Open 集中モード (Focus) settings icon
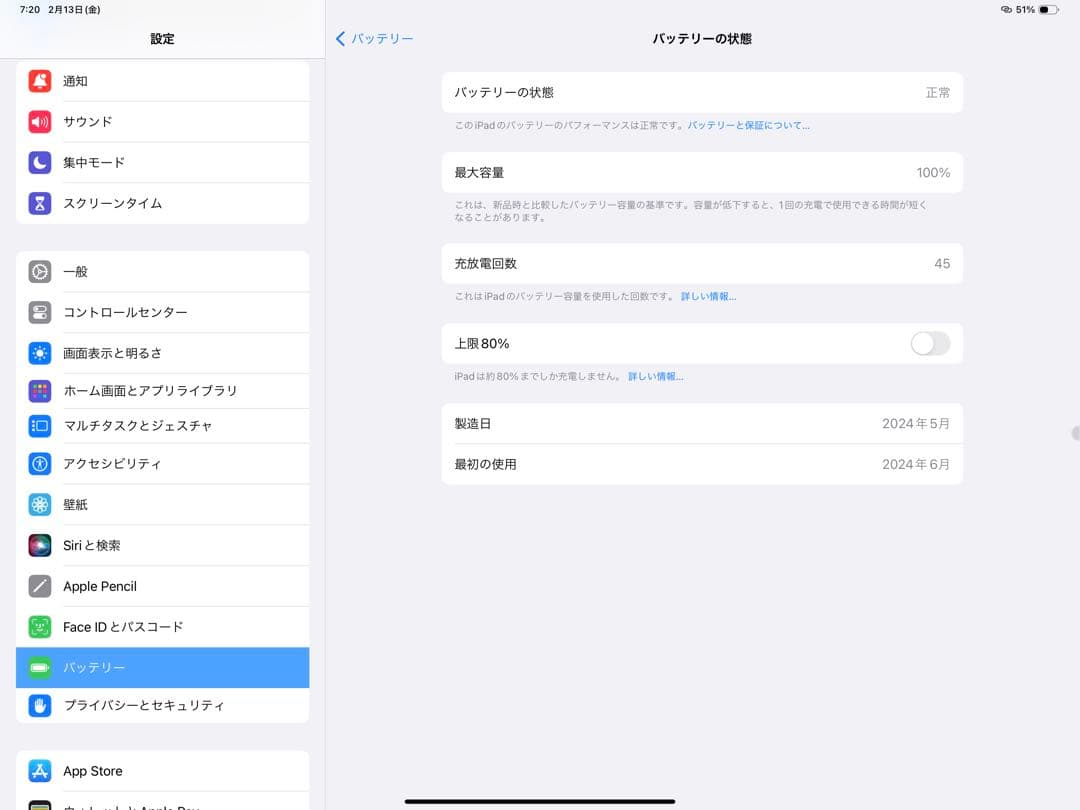This screenshot has width=1080, height=810. click(x=40, y=162)
